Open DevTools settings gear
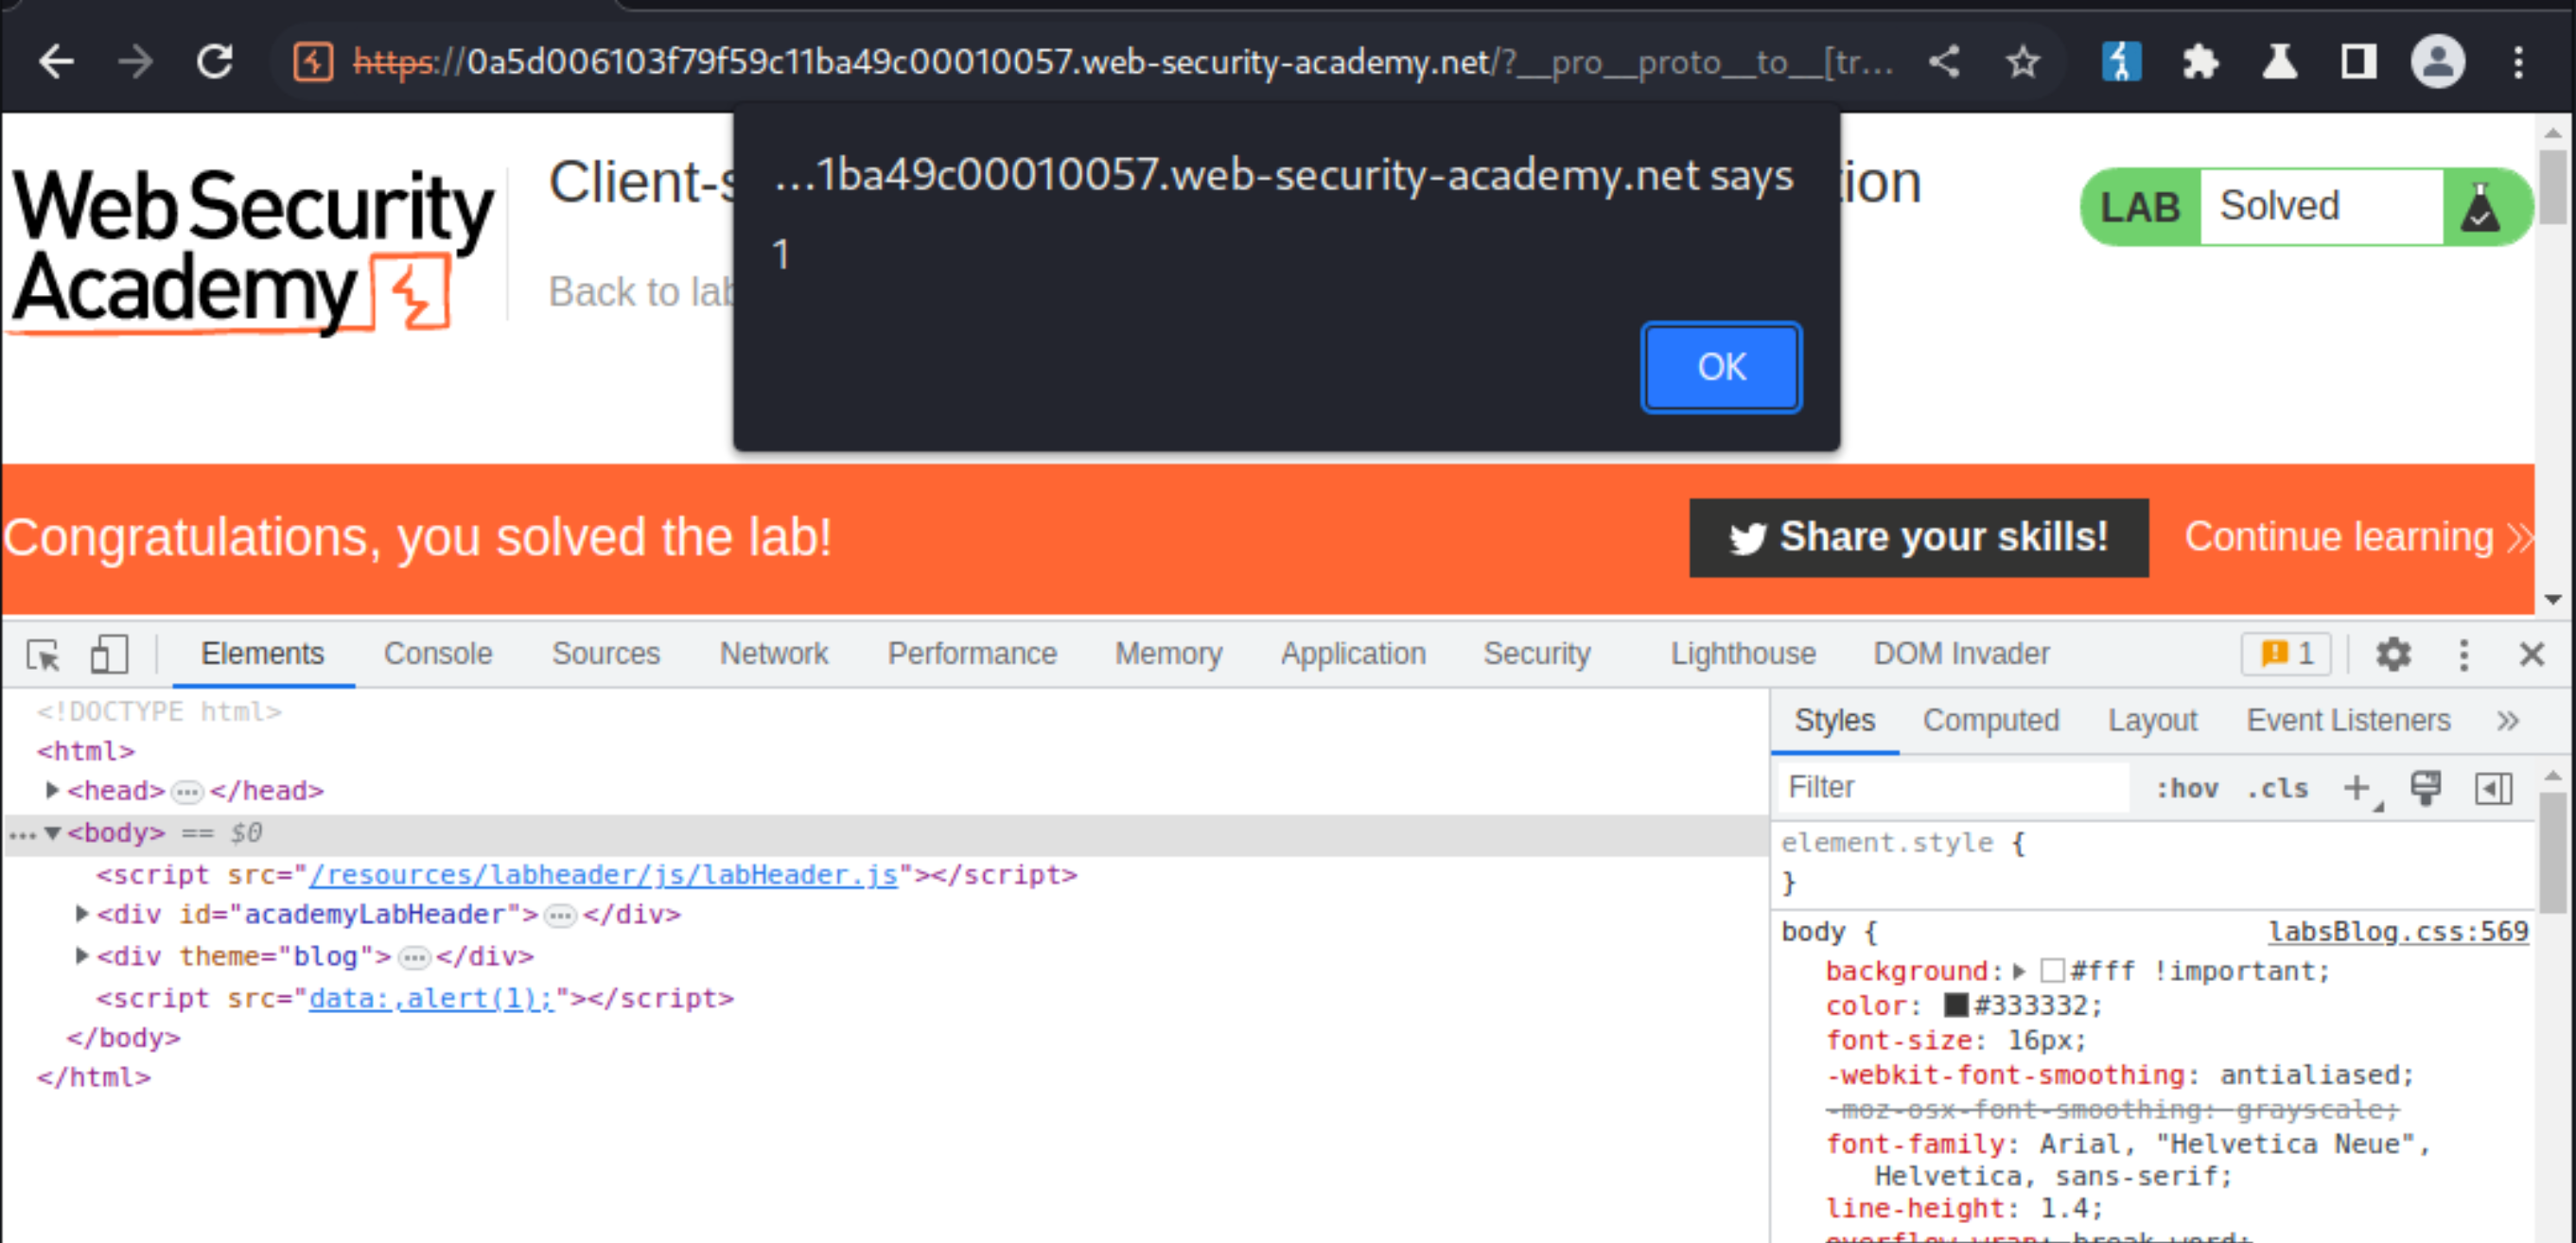The height and width of the screenshot is (1243, 2576). [x=2393, y=655]
